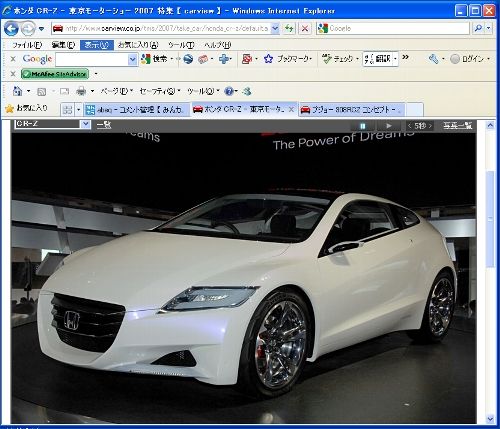The image size is (500, 429).
Task: Click the Home icon on the command bar
Action: click(17, 91)
